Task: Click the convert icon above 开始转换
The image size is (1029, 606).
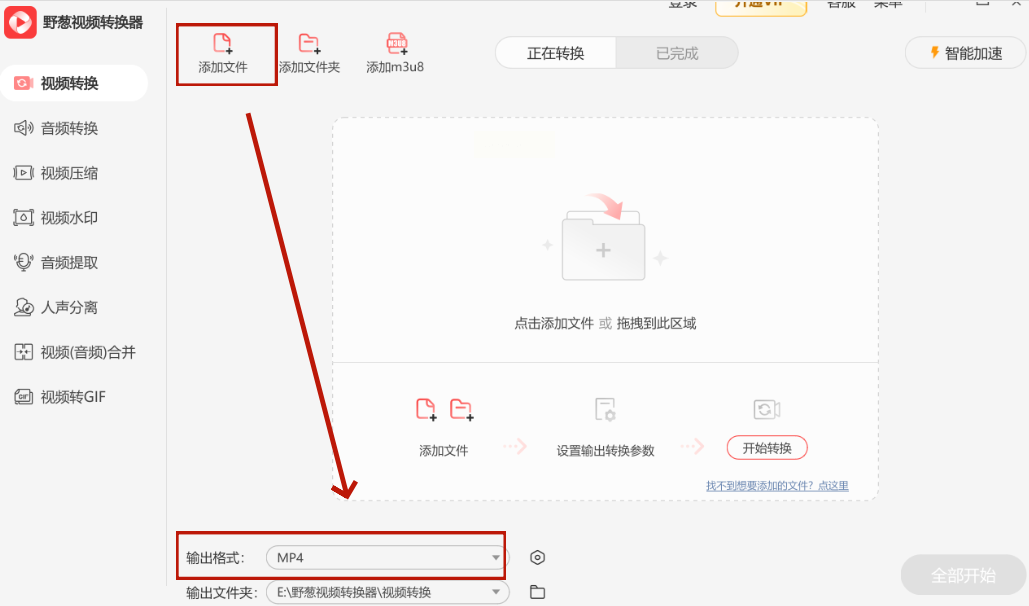Action: pos(766,409)
